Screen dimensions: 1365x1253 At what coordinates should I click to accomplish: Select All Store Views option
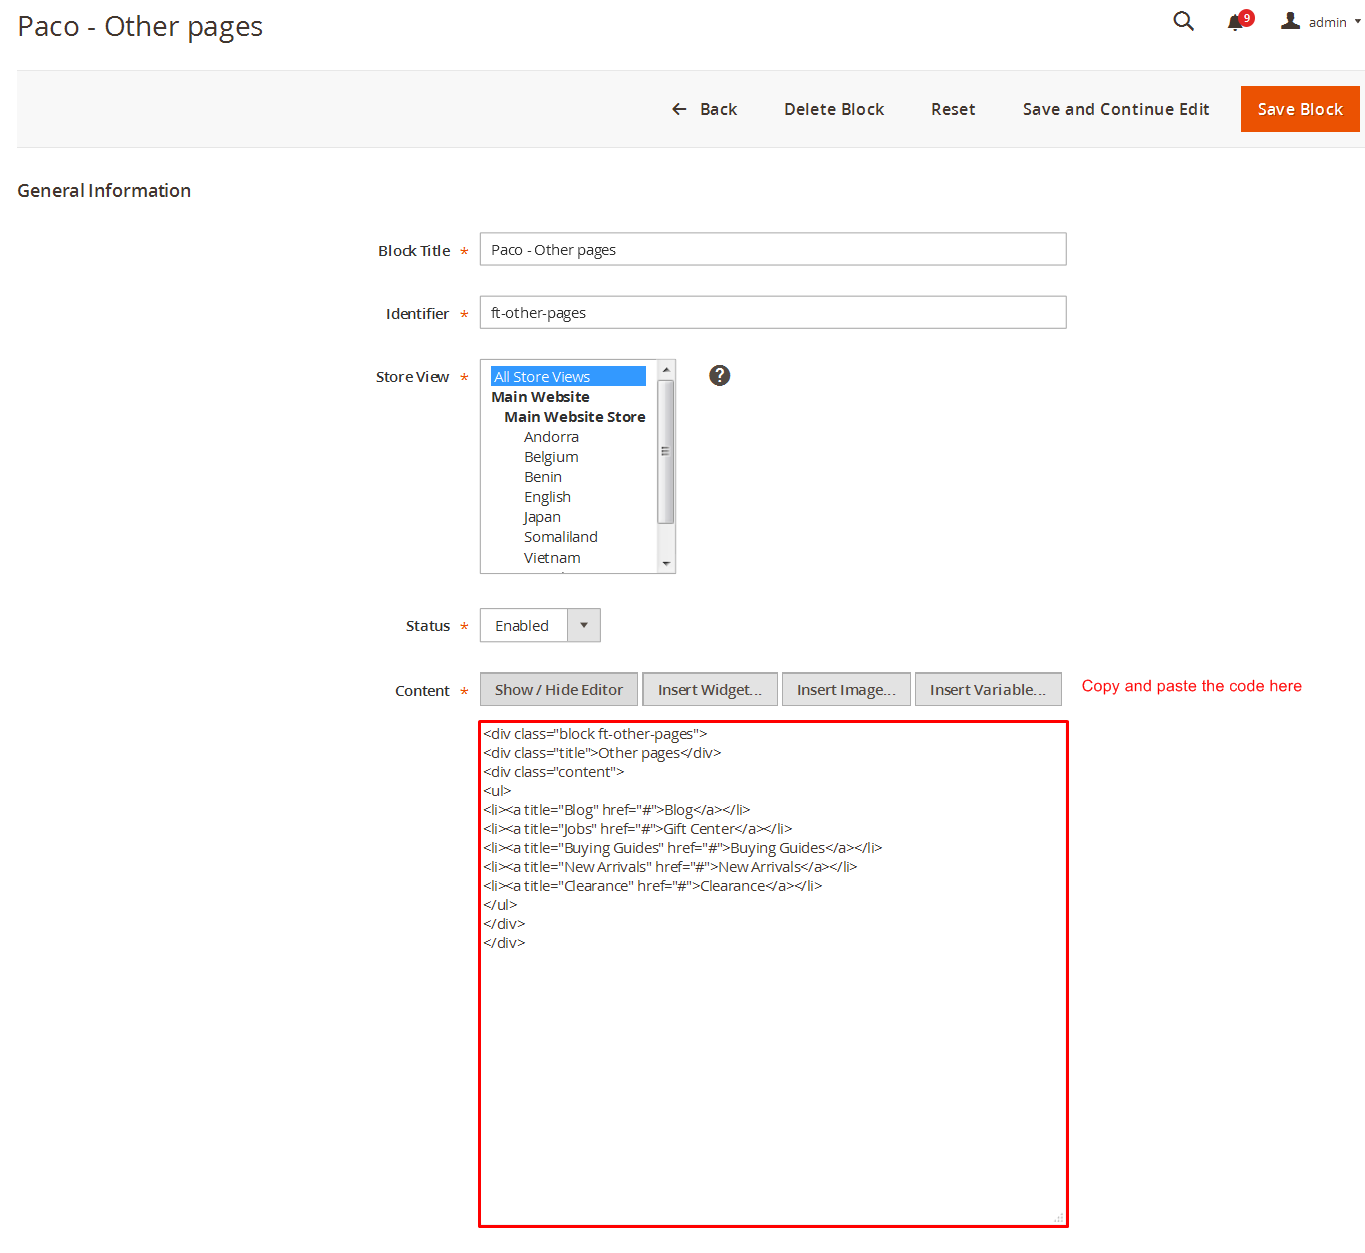click(x=568, y=376)
